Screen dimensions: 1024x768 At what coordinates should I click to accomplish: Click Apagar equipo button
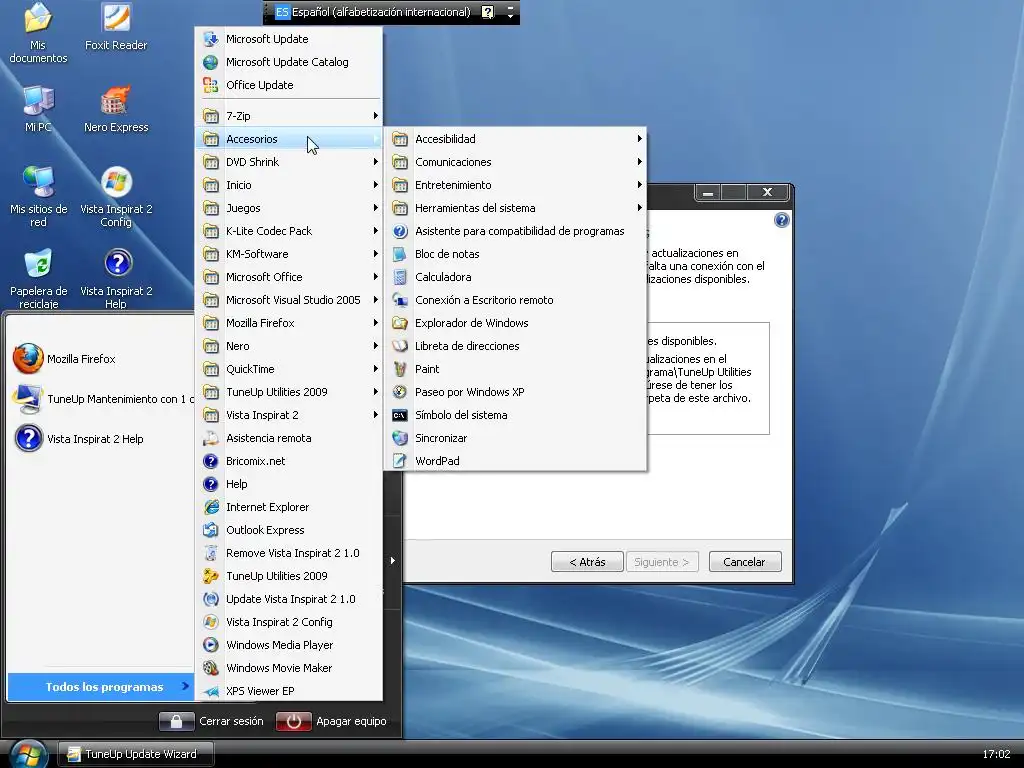point(331,721)
